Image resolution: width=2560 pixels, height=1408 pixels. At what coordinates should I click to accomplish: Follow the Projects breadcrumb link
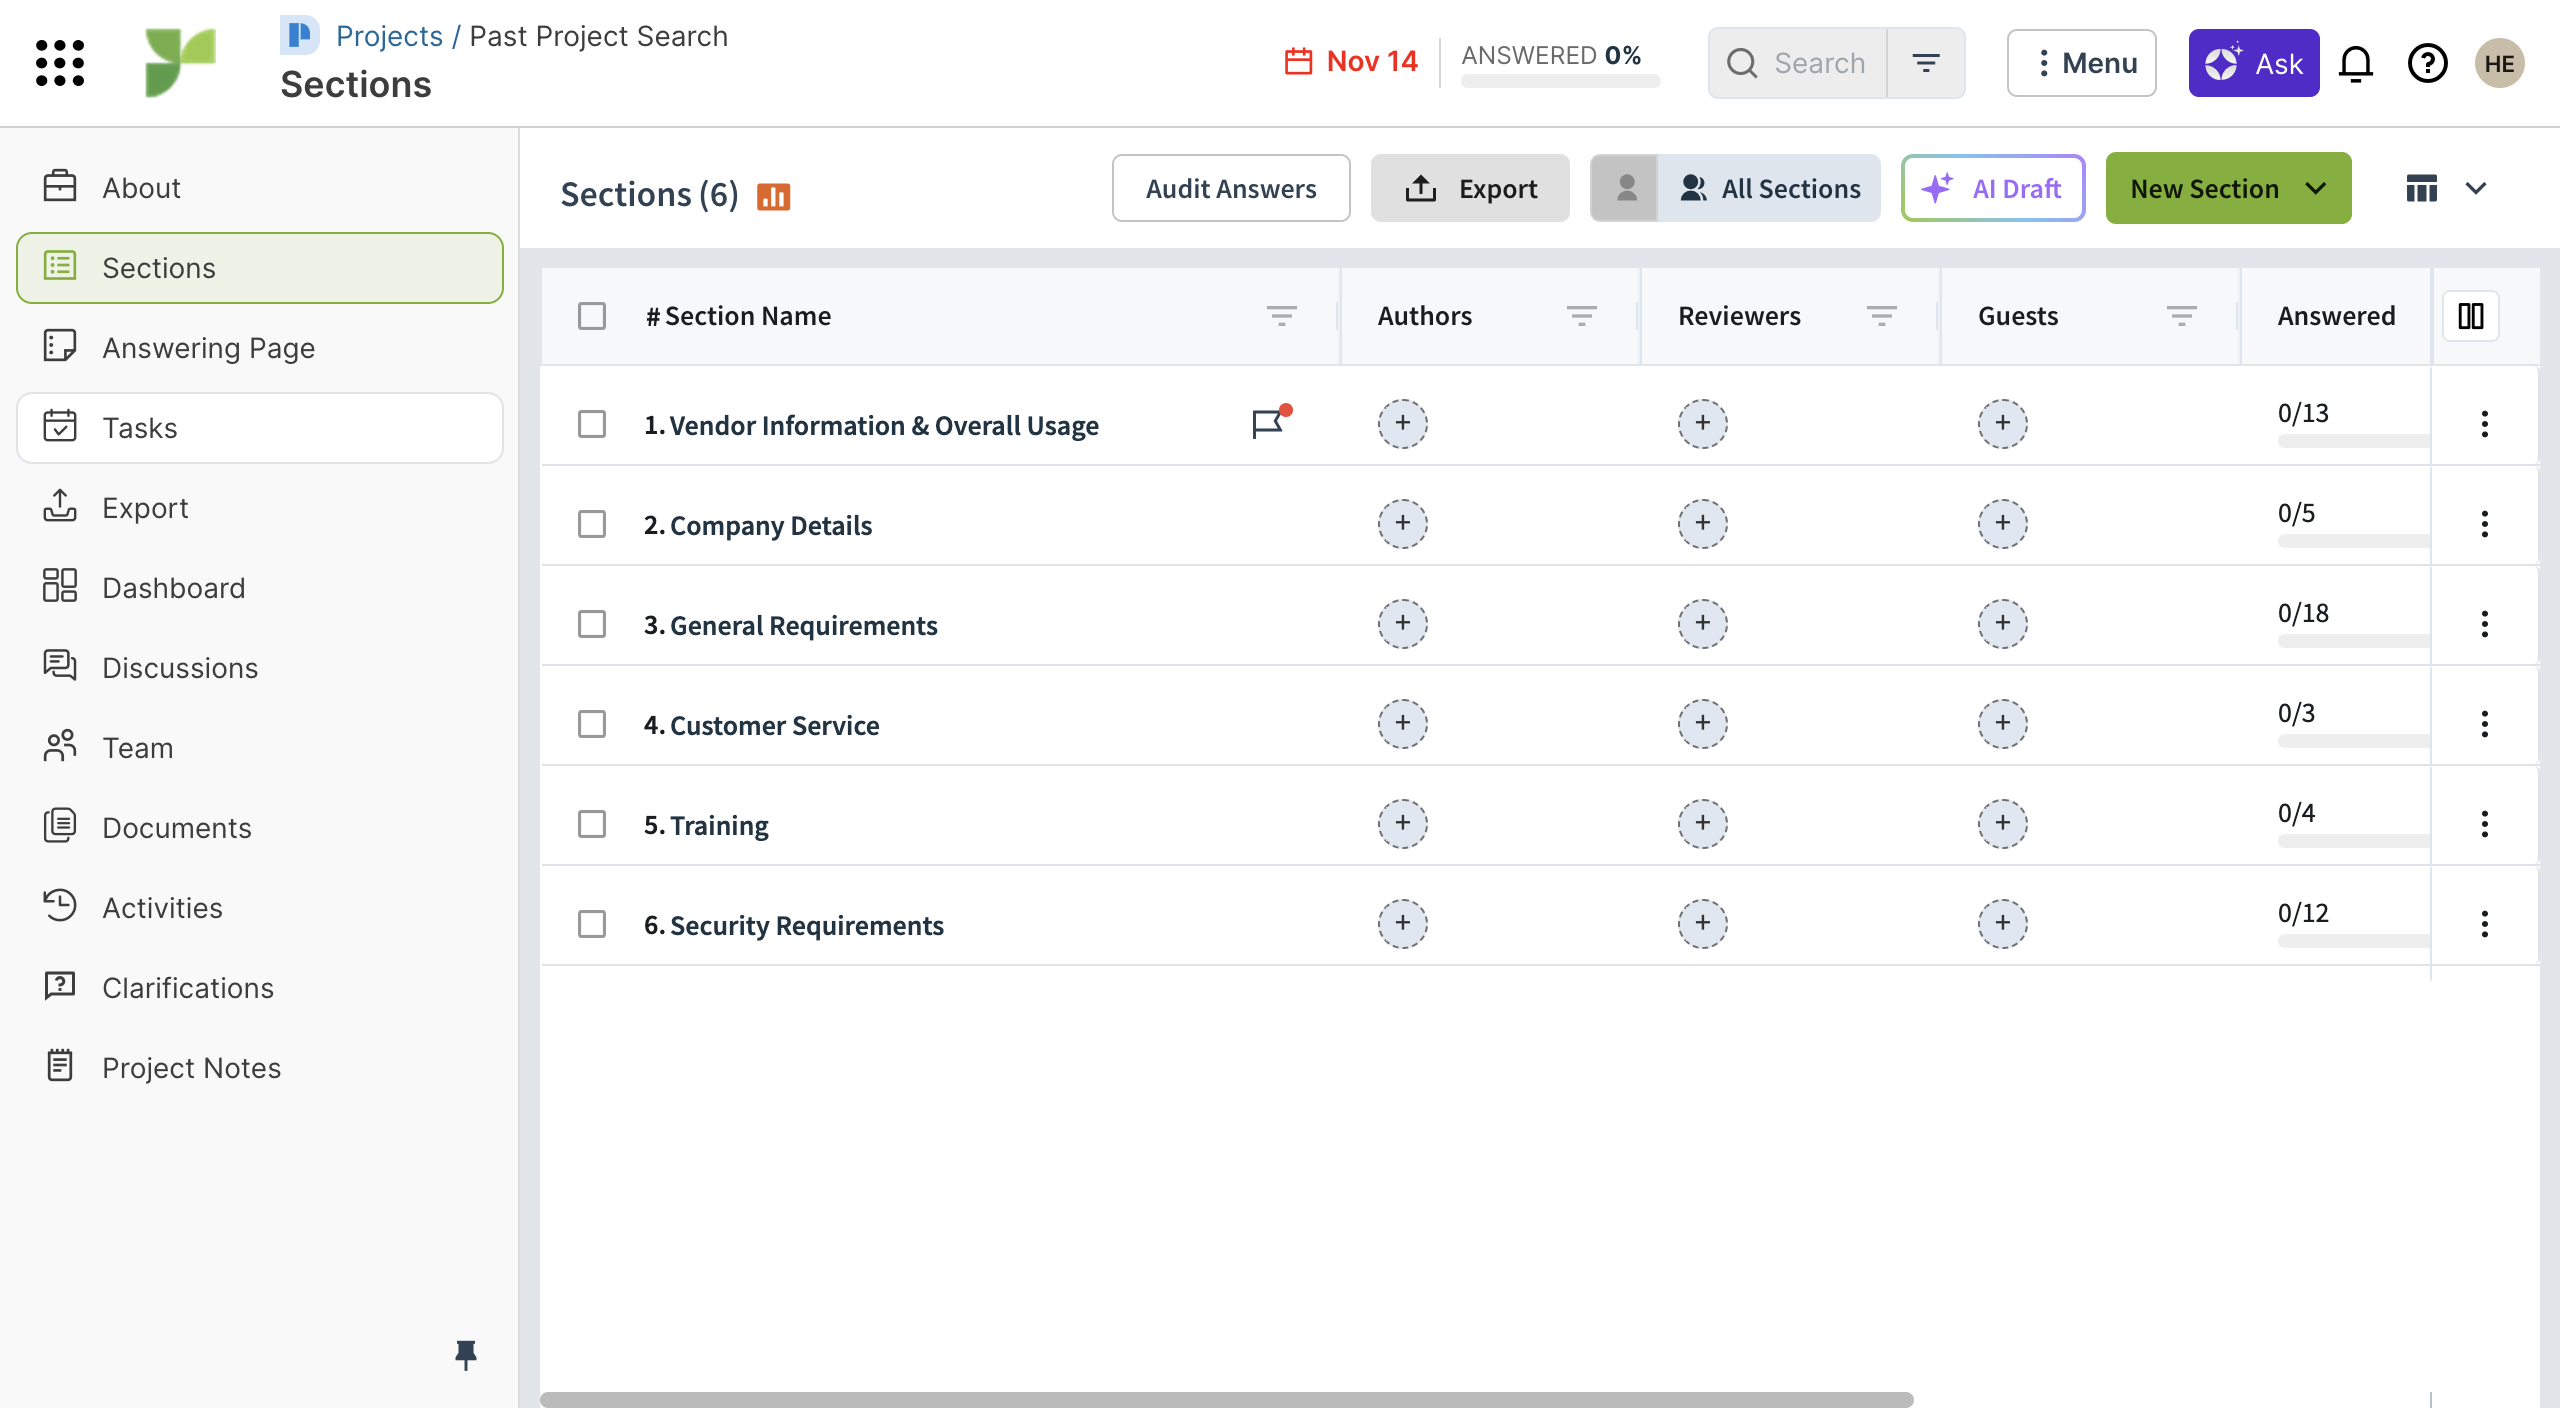click(x=389, y=36)
